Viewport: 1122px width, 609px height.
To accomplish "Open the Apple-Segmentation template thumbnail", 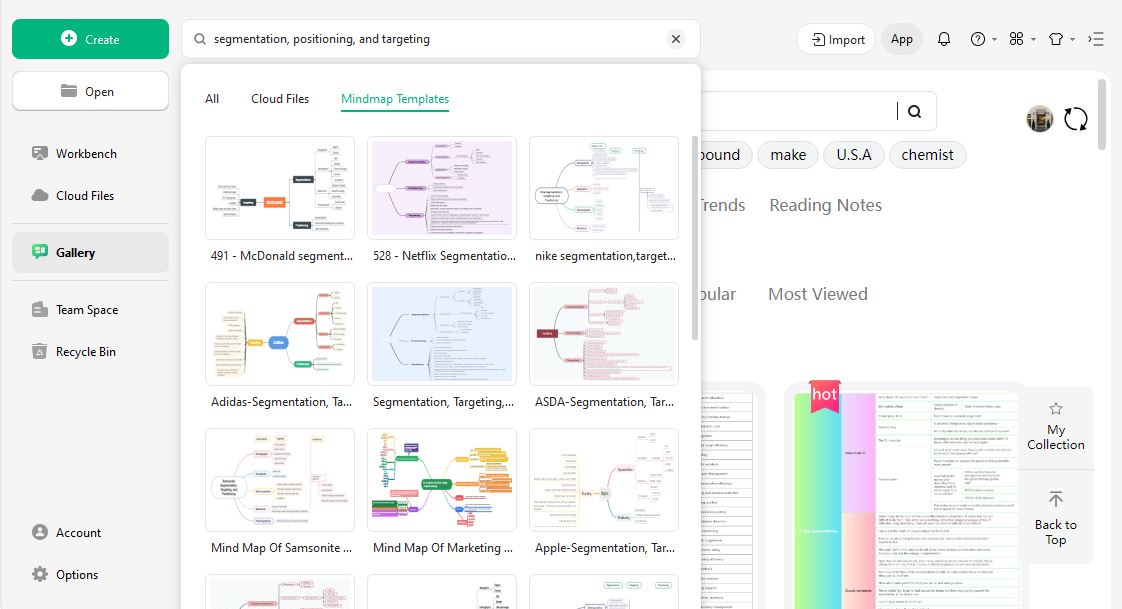I will point(604,480).
